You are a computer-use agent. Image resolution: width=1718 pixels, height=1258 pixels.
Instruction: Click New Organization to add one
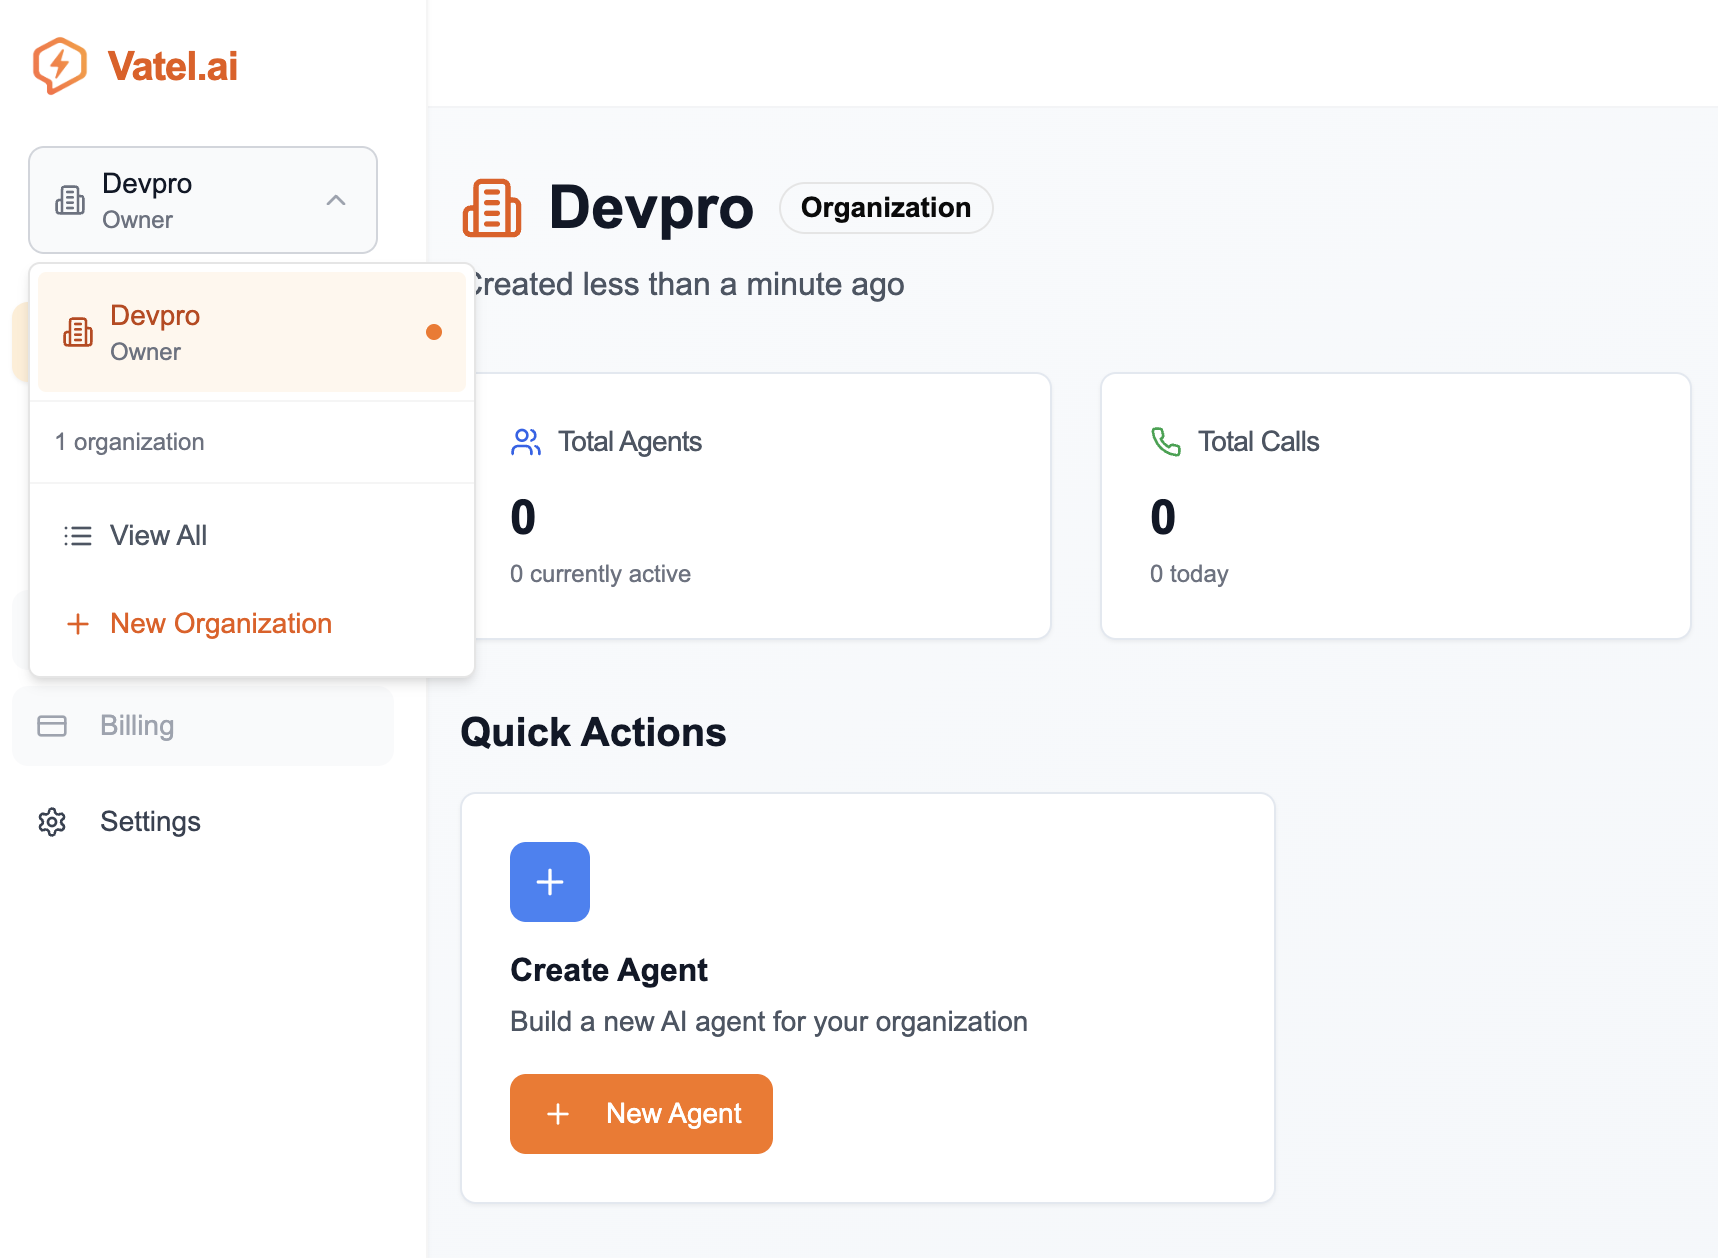[x=220, y=623]
